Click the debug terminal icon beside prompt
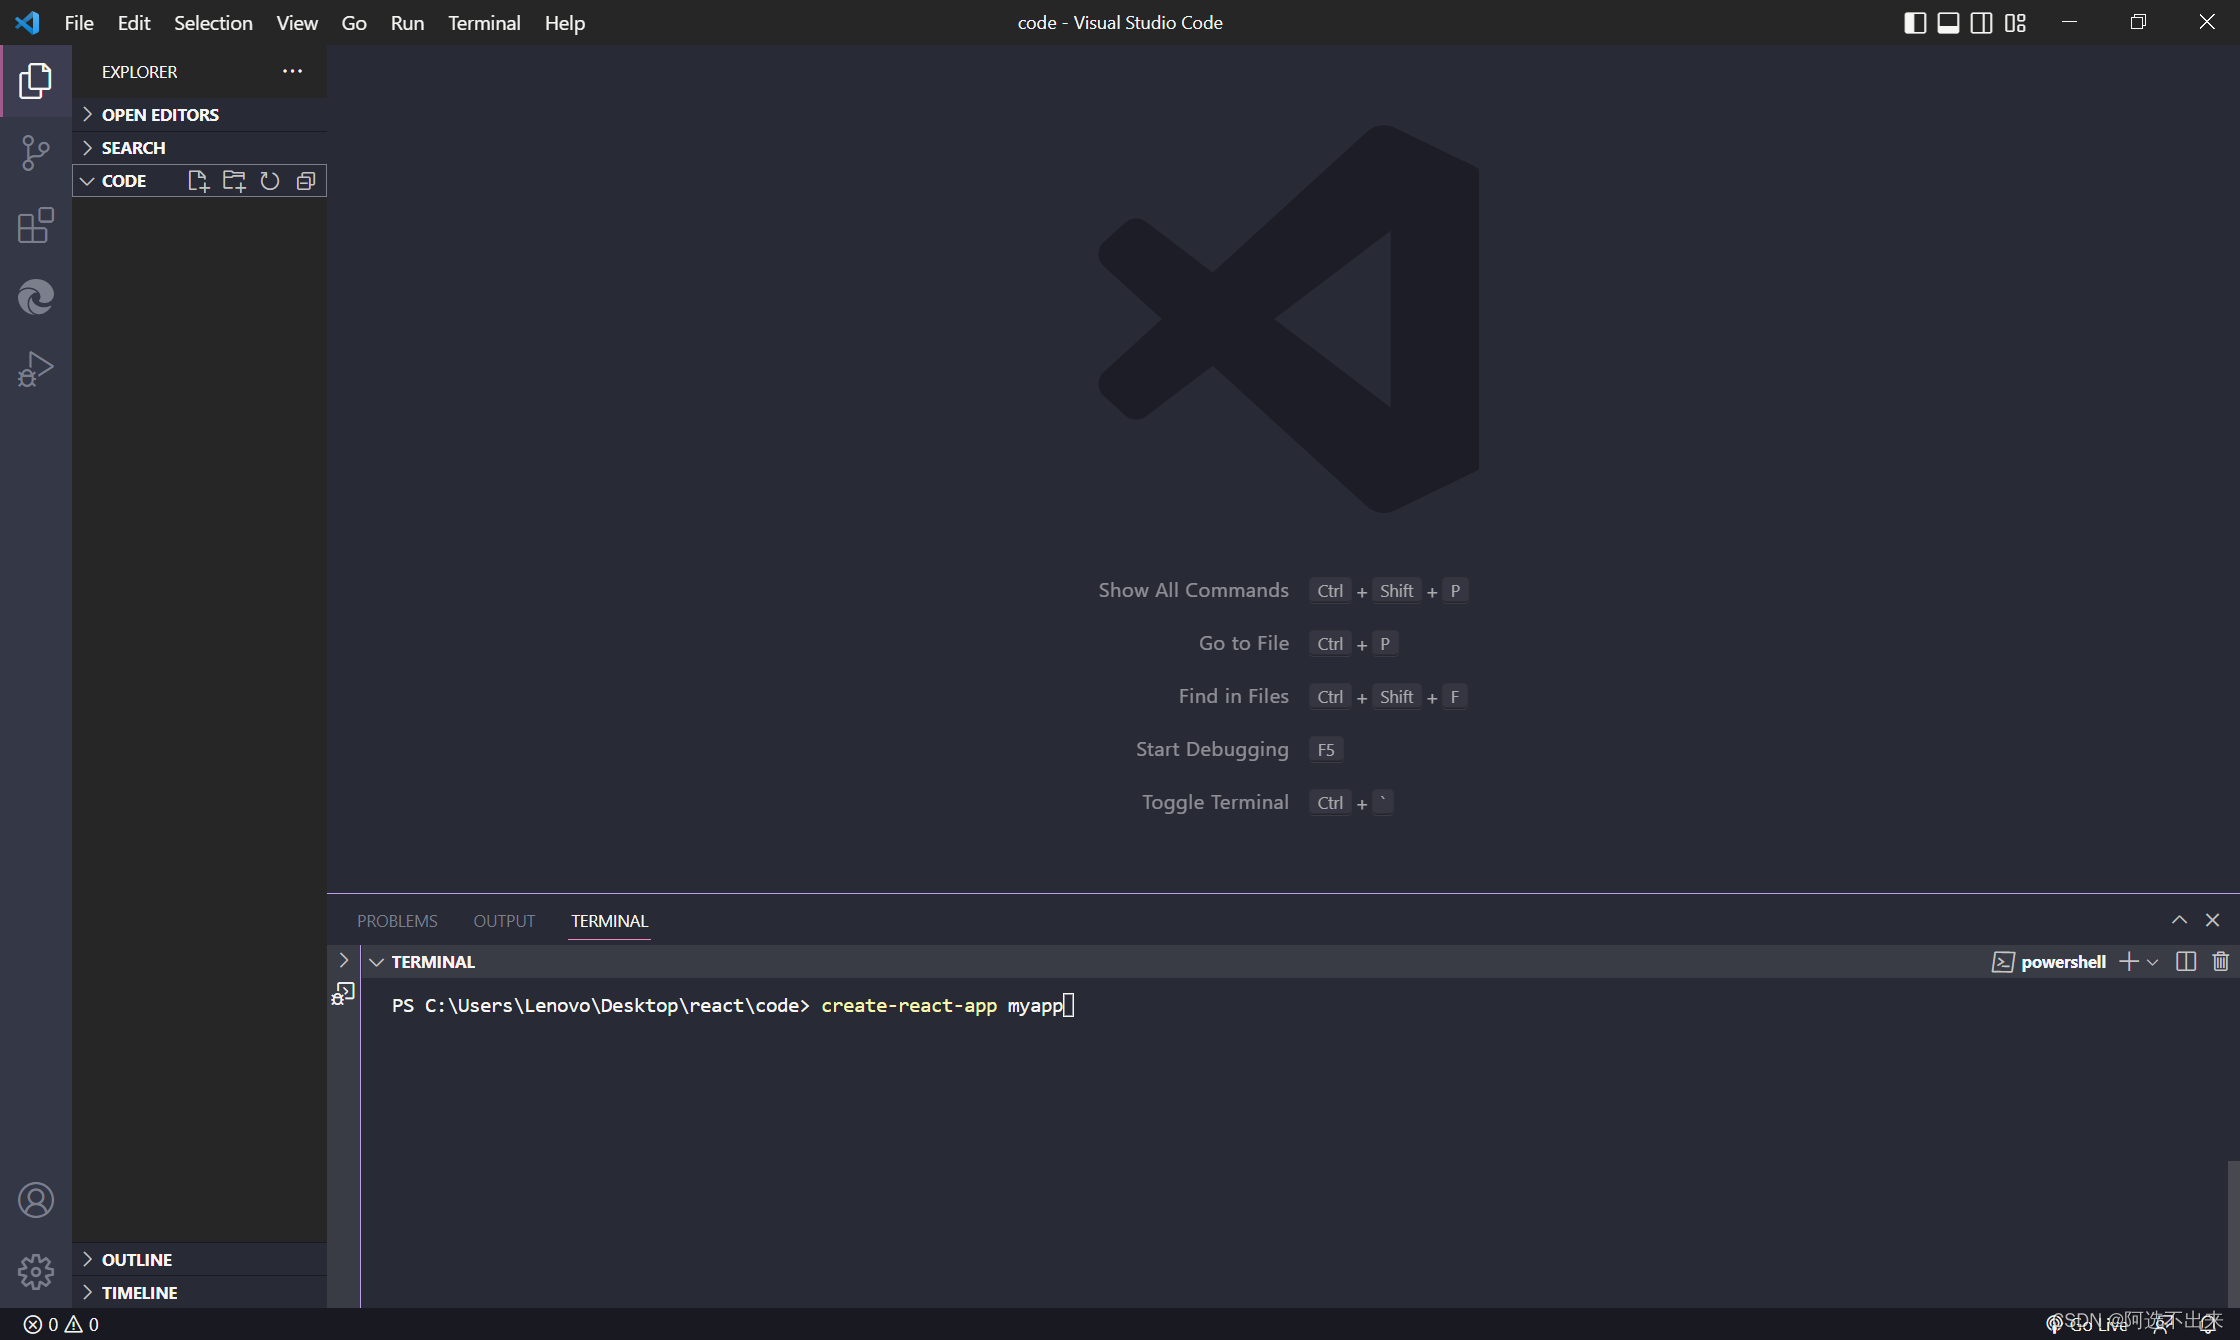This screenshot has width=2240, height=1340. tap(343, 993)
